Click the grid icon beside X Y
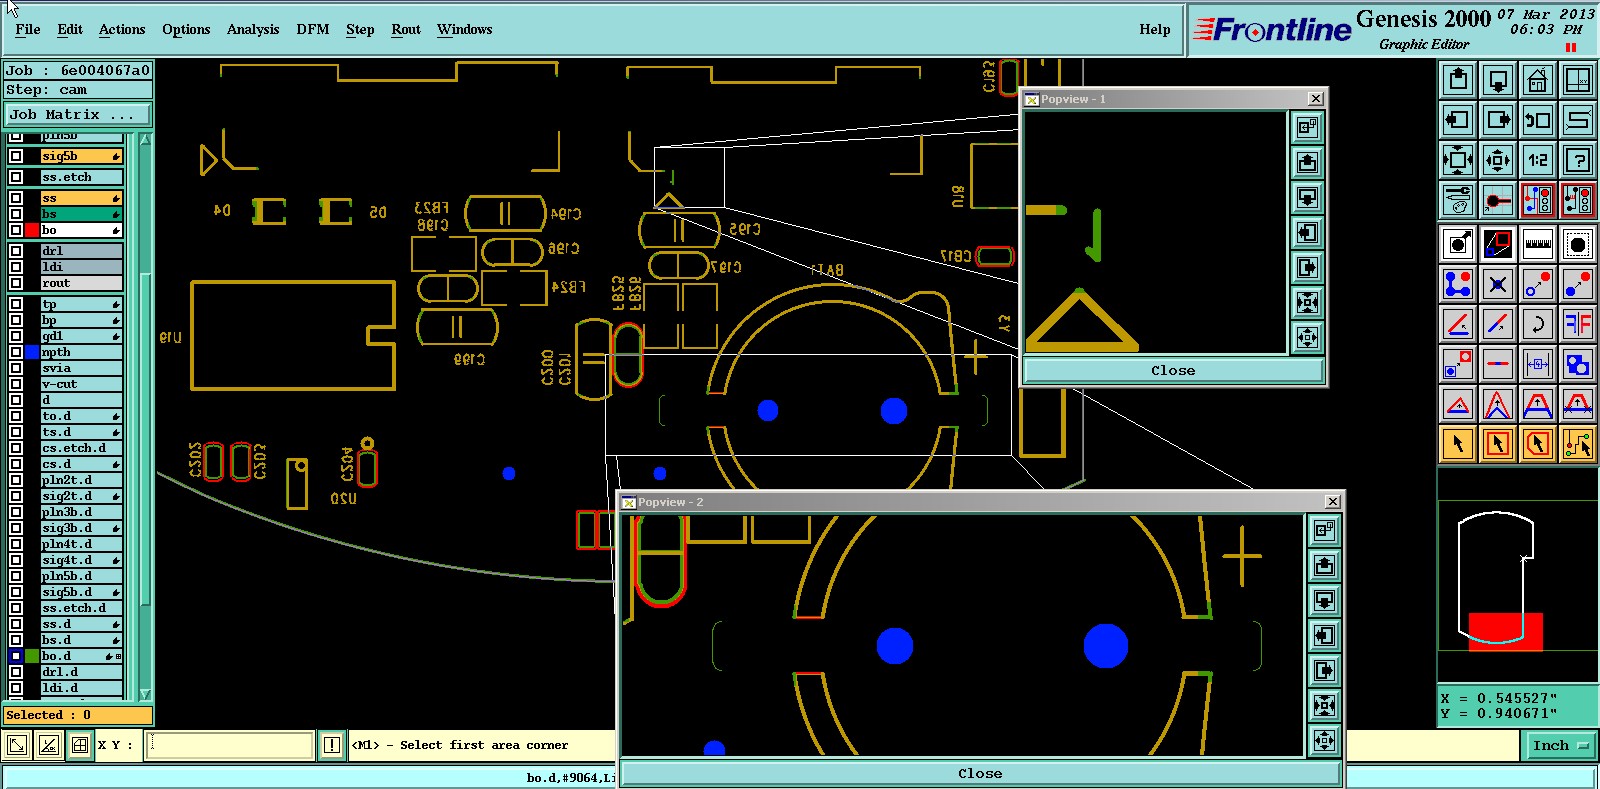 pyautogui.click(x=80, y=745)
